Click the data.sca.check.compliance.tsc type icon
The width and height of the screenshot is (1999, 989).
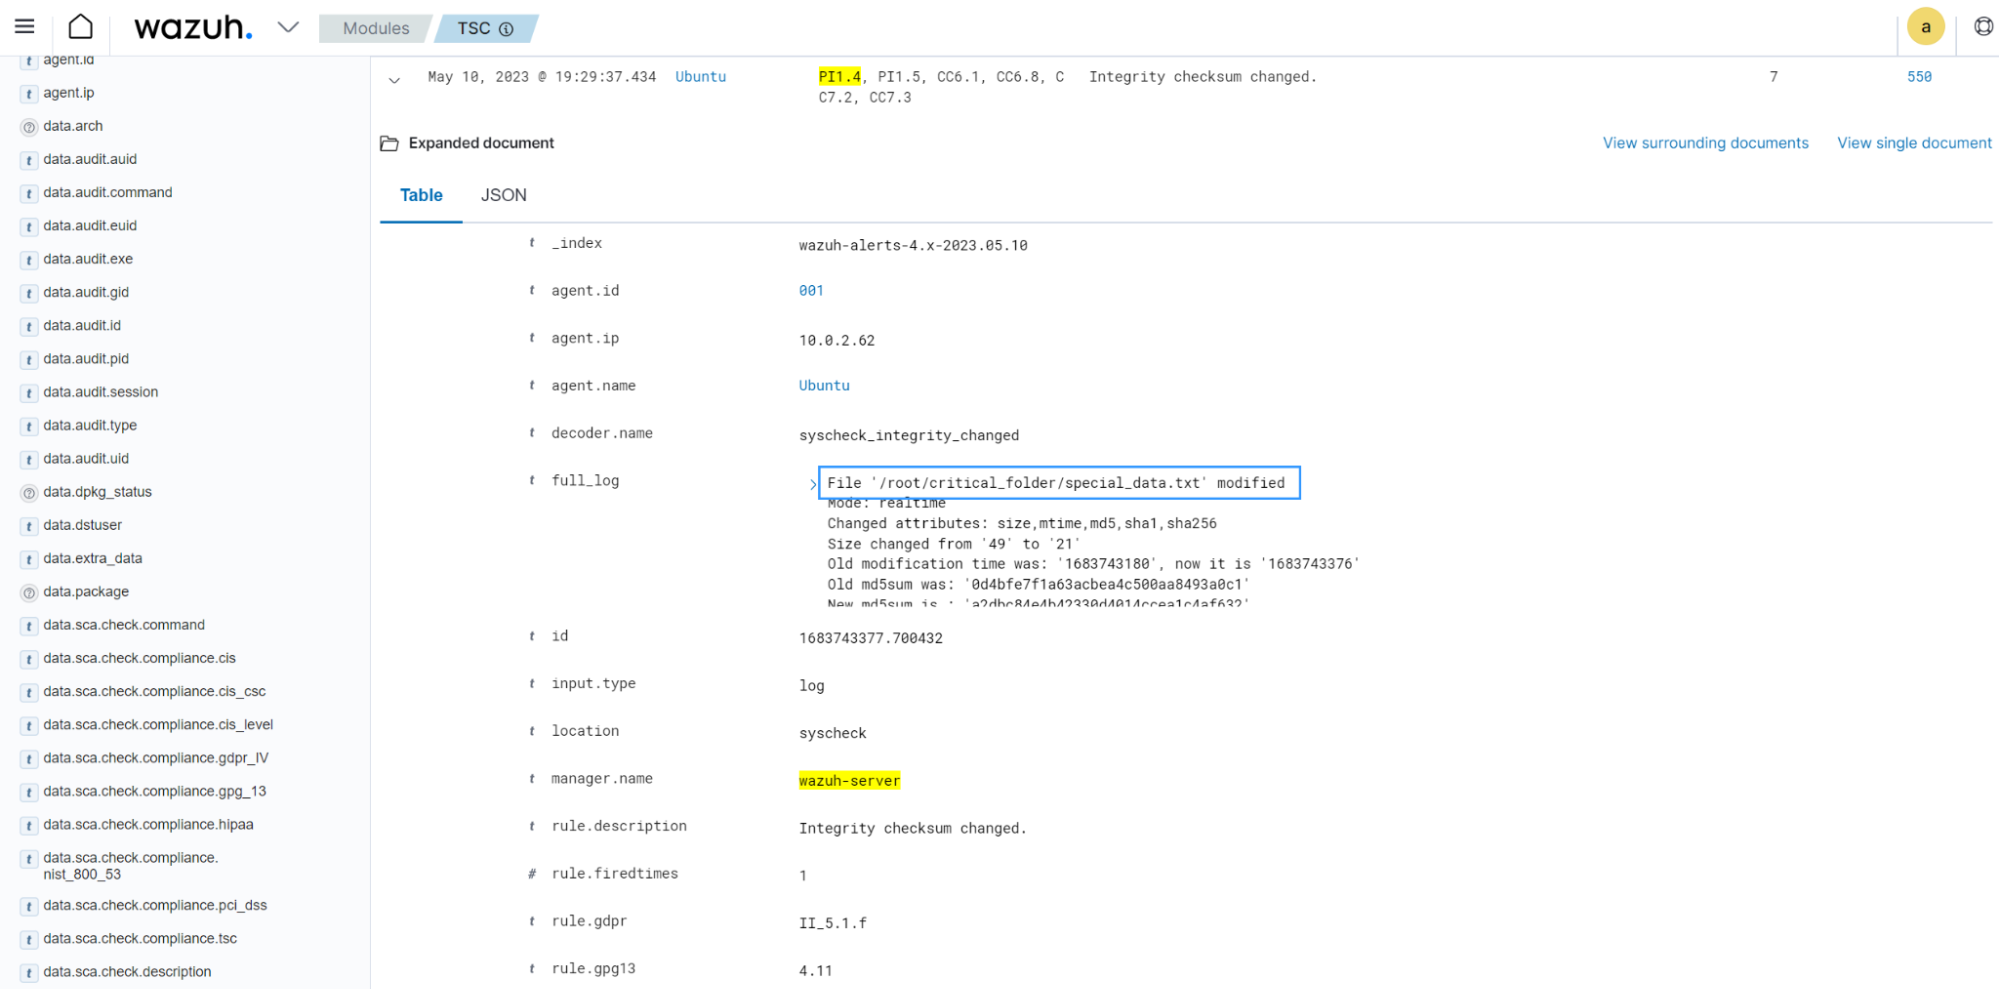click(29, 939)
